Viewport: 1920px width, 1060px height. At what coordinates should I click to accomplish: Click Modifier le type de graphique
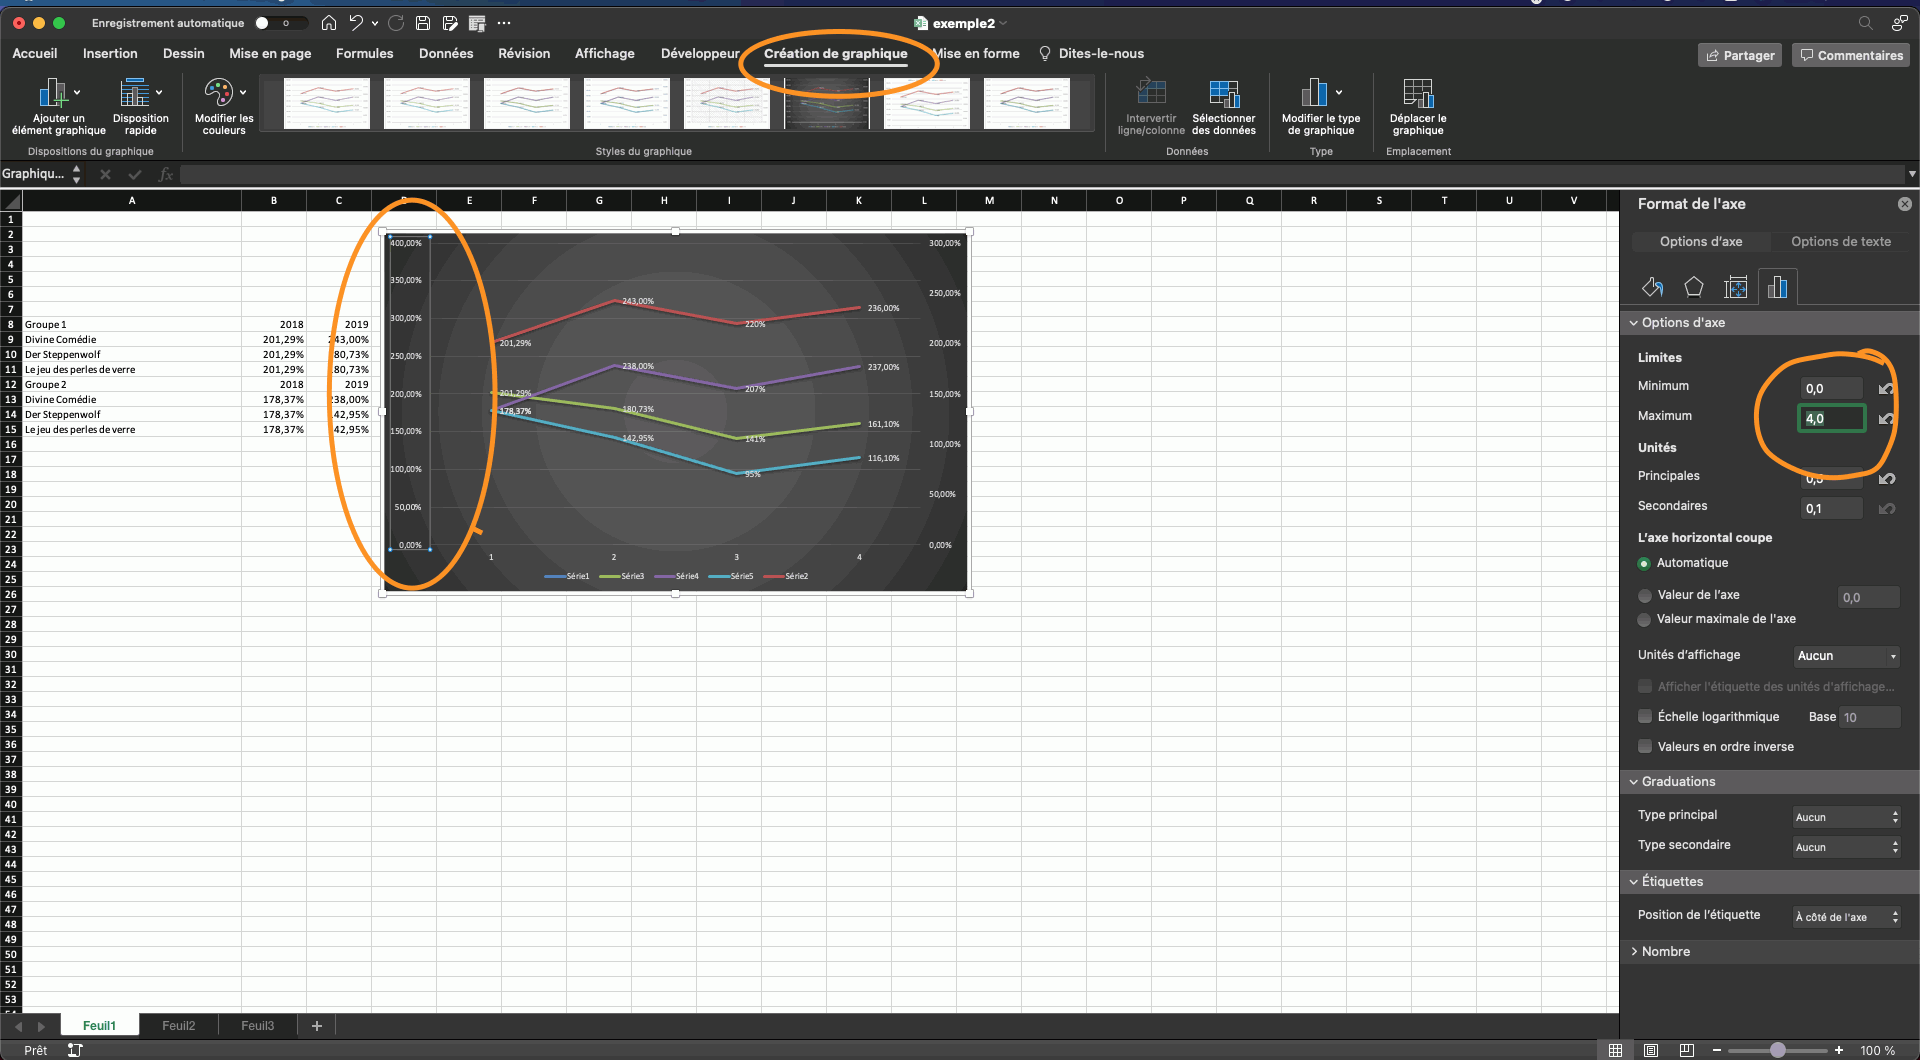coord(1315,94)
